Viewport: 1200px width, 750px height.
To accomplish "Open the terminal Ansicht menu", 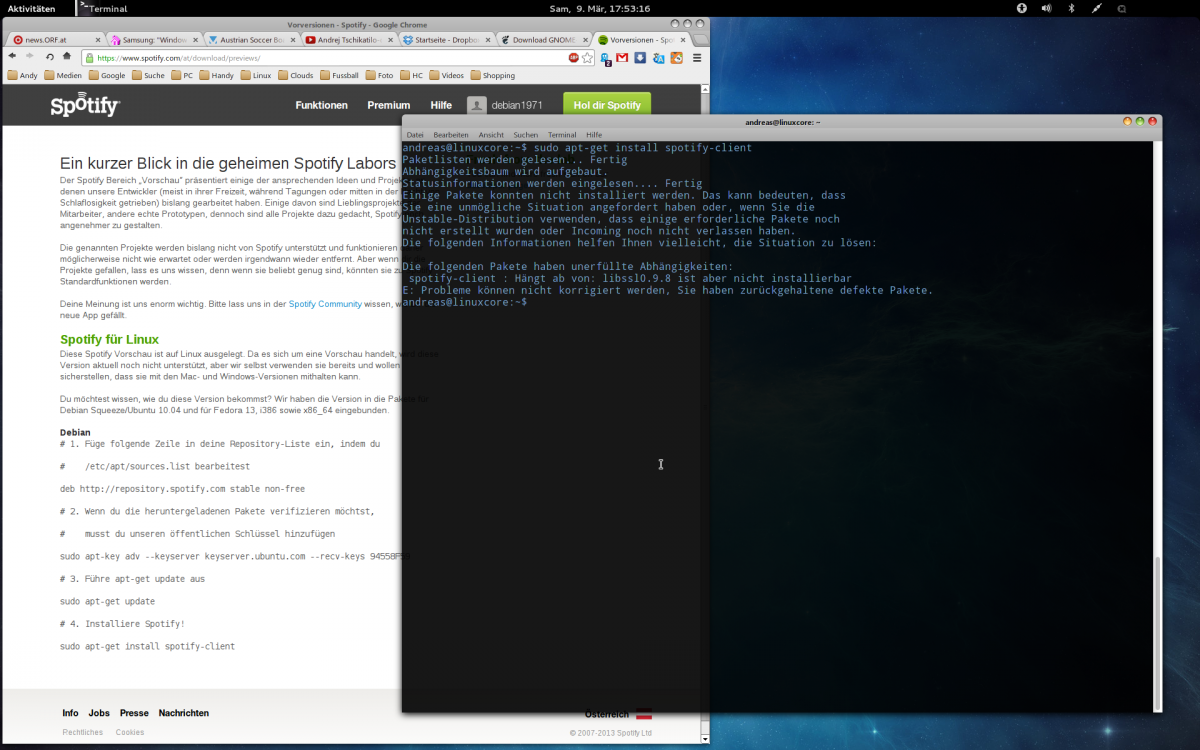I will pyautogui.click(x=491, y=135).
